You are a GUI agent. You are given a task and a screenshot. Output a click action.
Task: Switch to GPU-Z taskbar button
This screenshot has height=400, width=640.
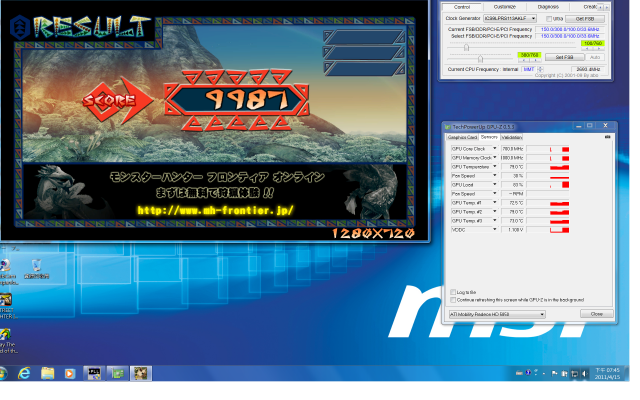coord(118,373)
